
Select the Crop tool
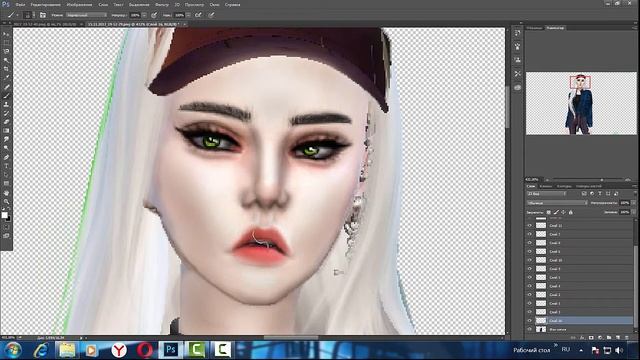(6, 69)
